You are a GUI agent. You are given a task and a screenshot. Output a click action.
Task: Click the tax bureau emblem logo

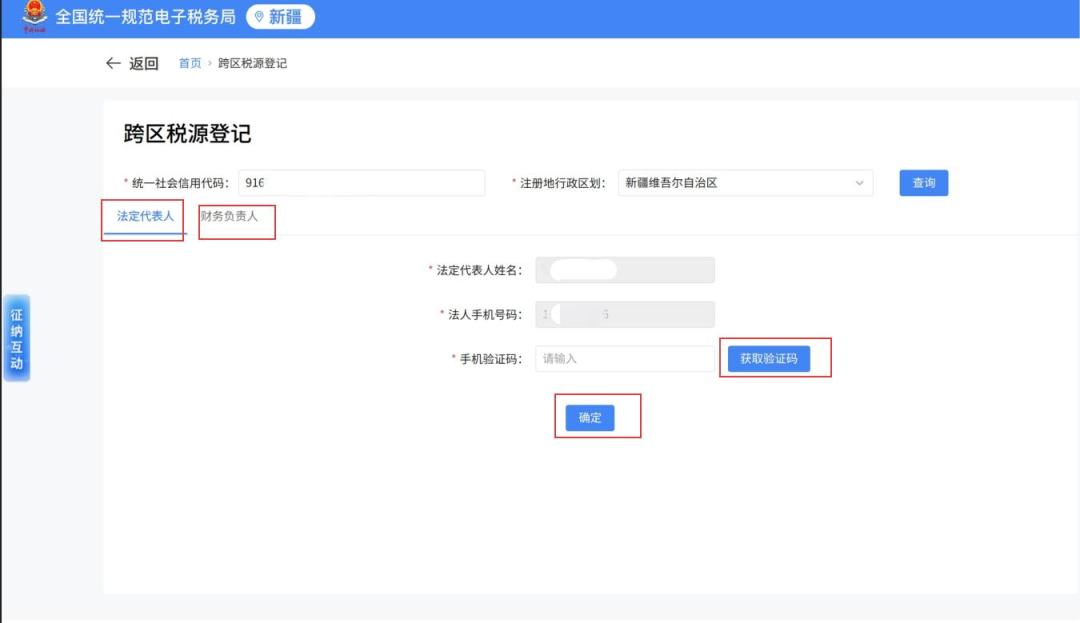34,17
